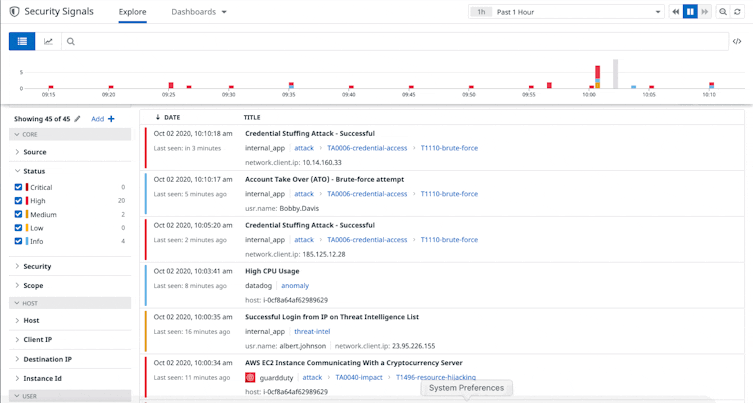Image resolution: width=753 pixels, height=403 pixels.
Task: Toggle the Info status checkbox
Action: tap(18, 241)
